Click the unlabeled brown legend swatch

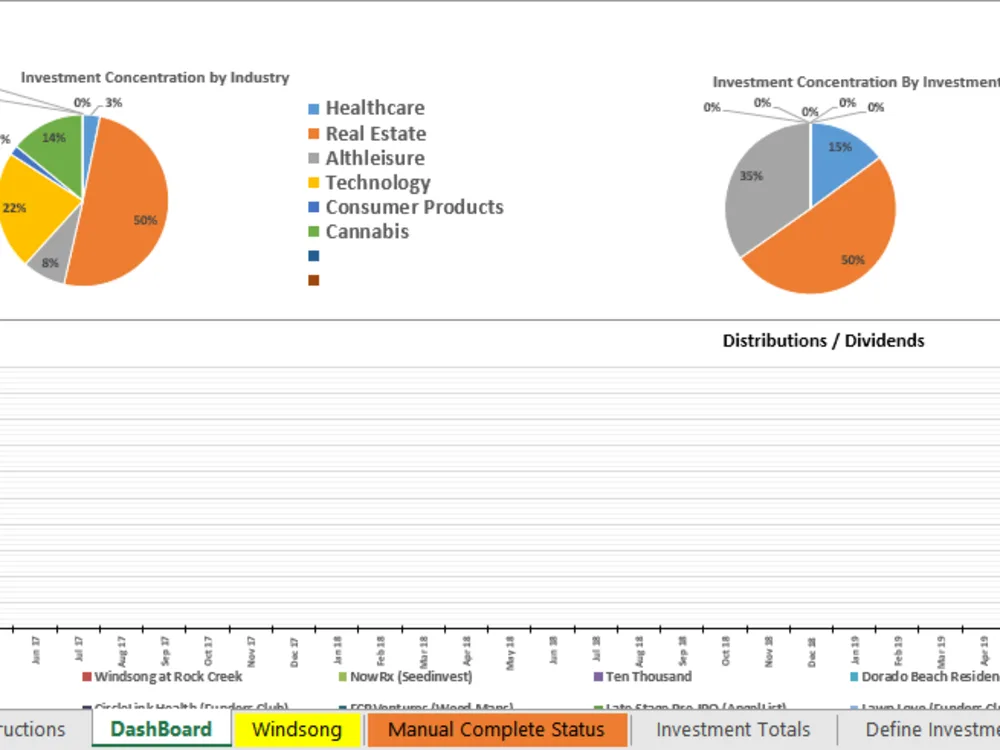314,280
